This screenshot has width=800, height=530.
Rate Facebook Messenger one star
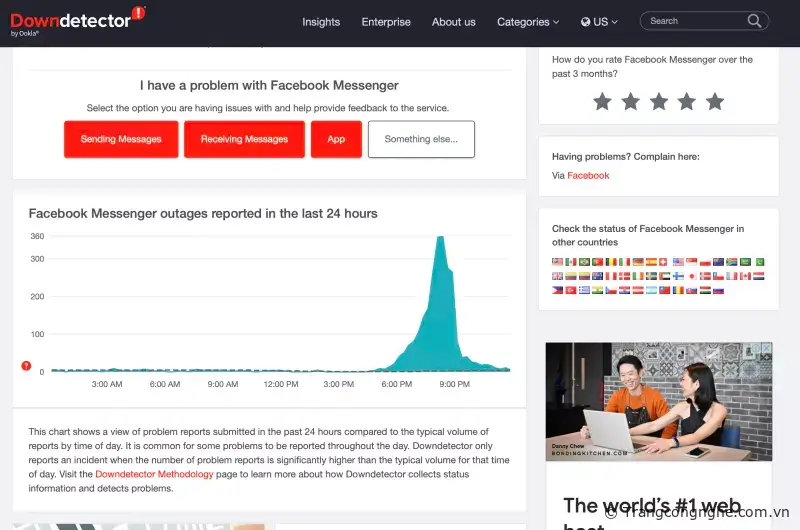pyautogui.click(x=602, y=101)
